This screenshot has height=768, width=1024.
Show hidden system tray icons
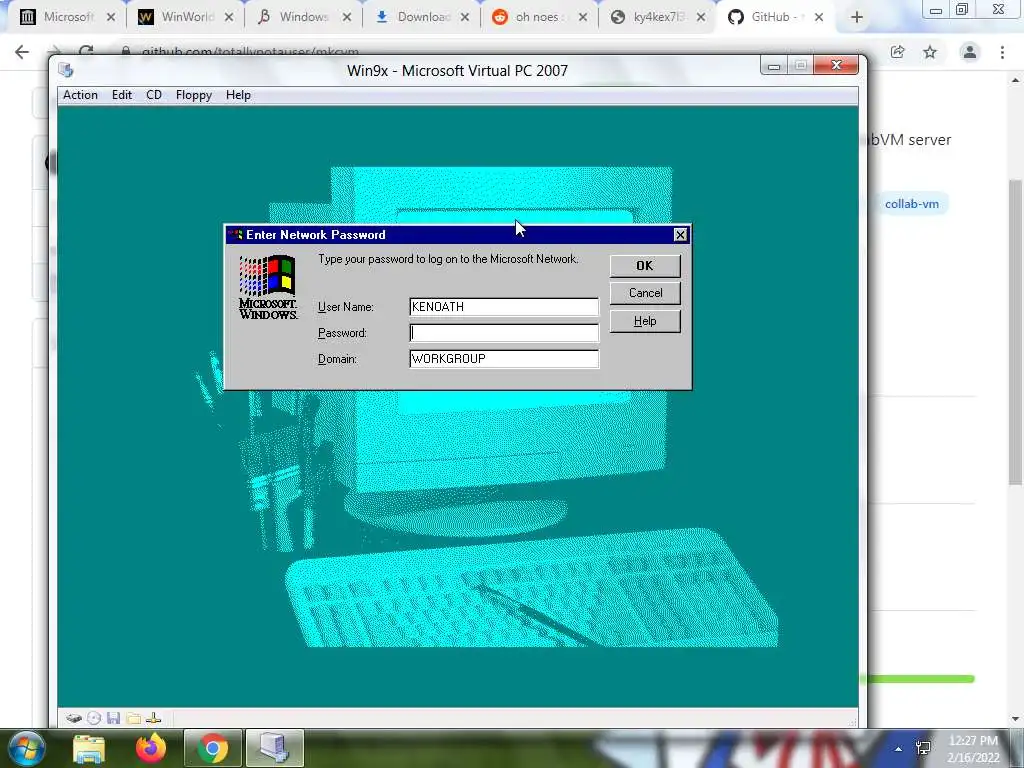(898, 749)
